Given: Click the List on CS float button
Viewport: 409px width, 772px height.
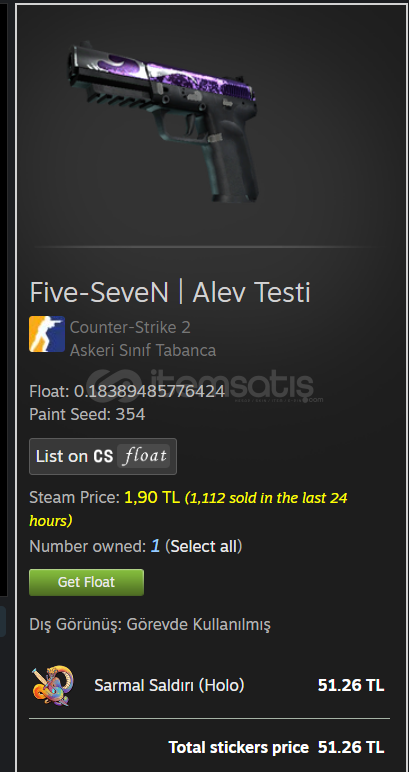Looking at the screenshot, I should click(x=103, y=456).
